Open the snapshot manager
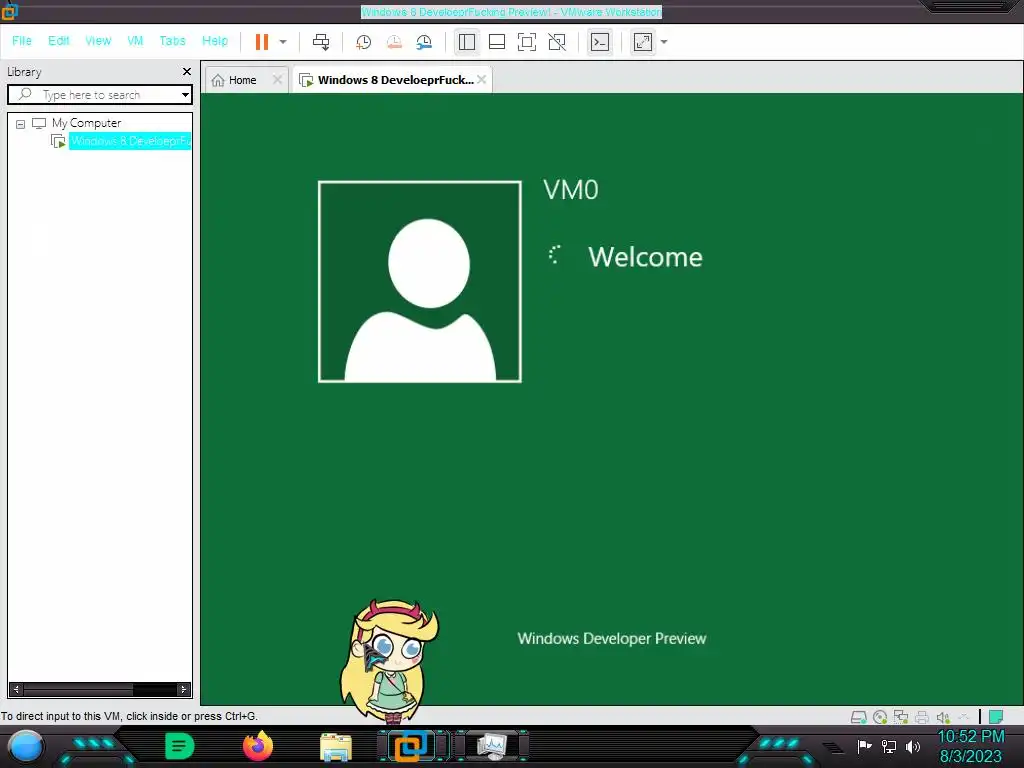This screenshot has height=768, width=1024. coord(424,42)
